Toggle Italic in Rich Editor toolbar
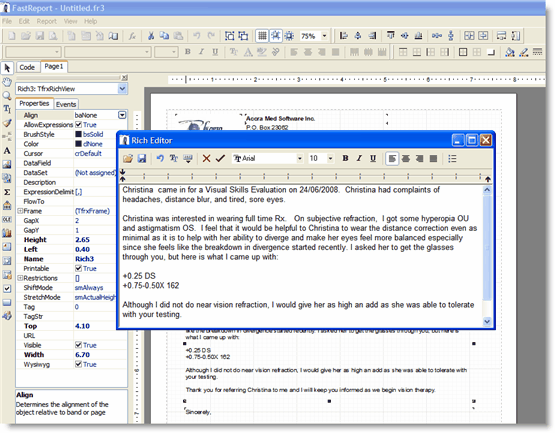The image size is (555, 433). 359,159
